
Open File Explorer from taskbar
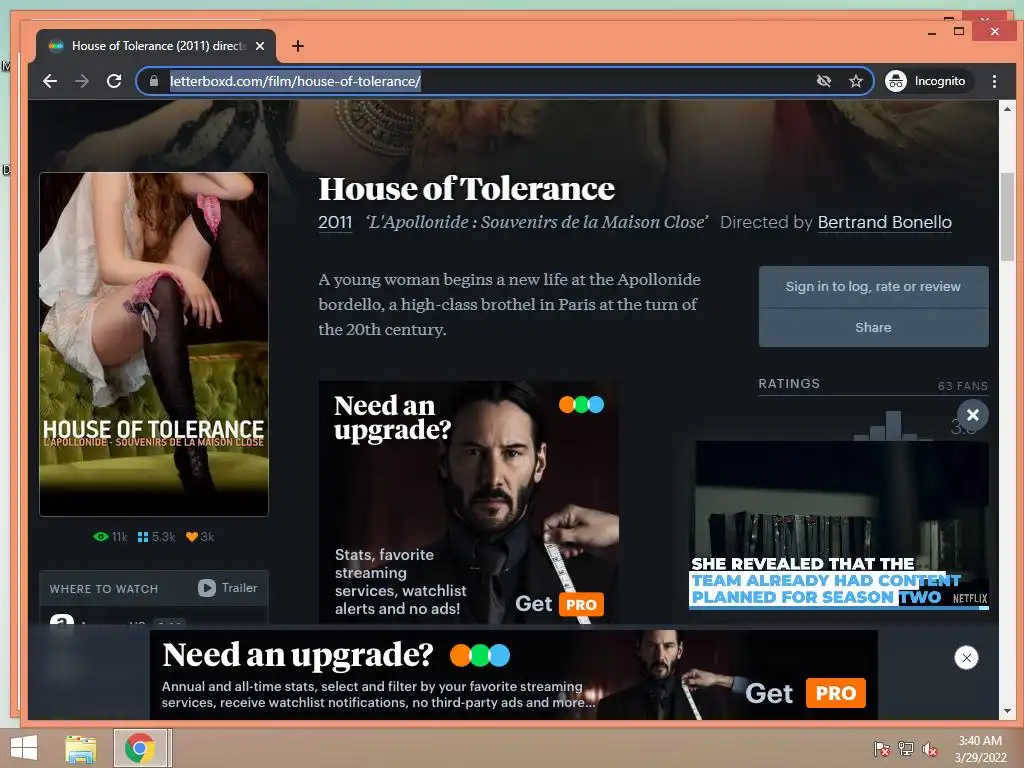pos(80,748)
